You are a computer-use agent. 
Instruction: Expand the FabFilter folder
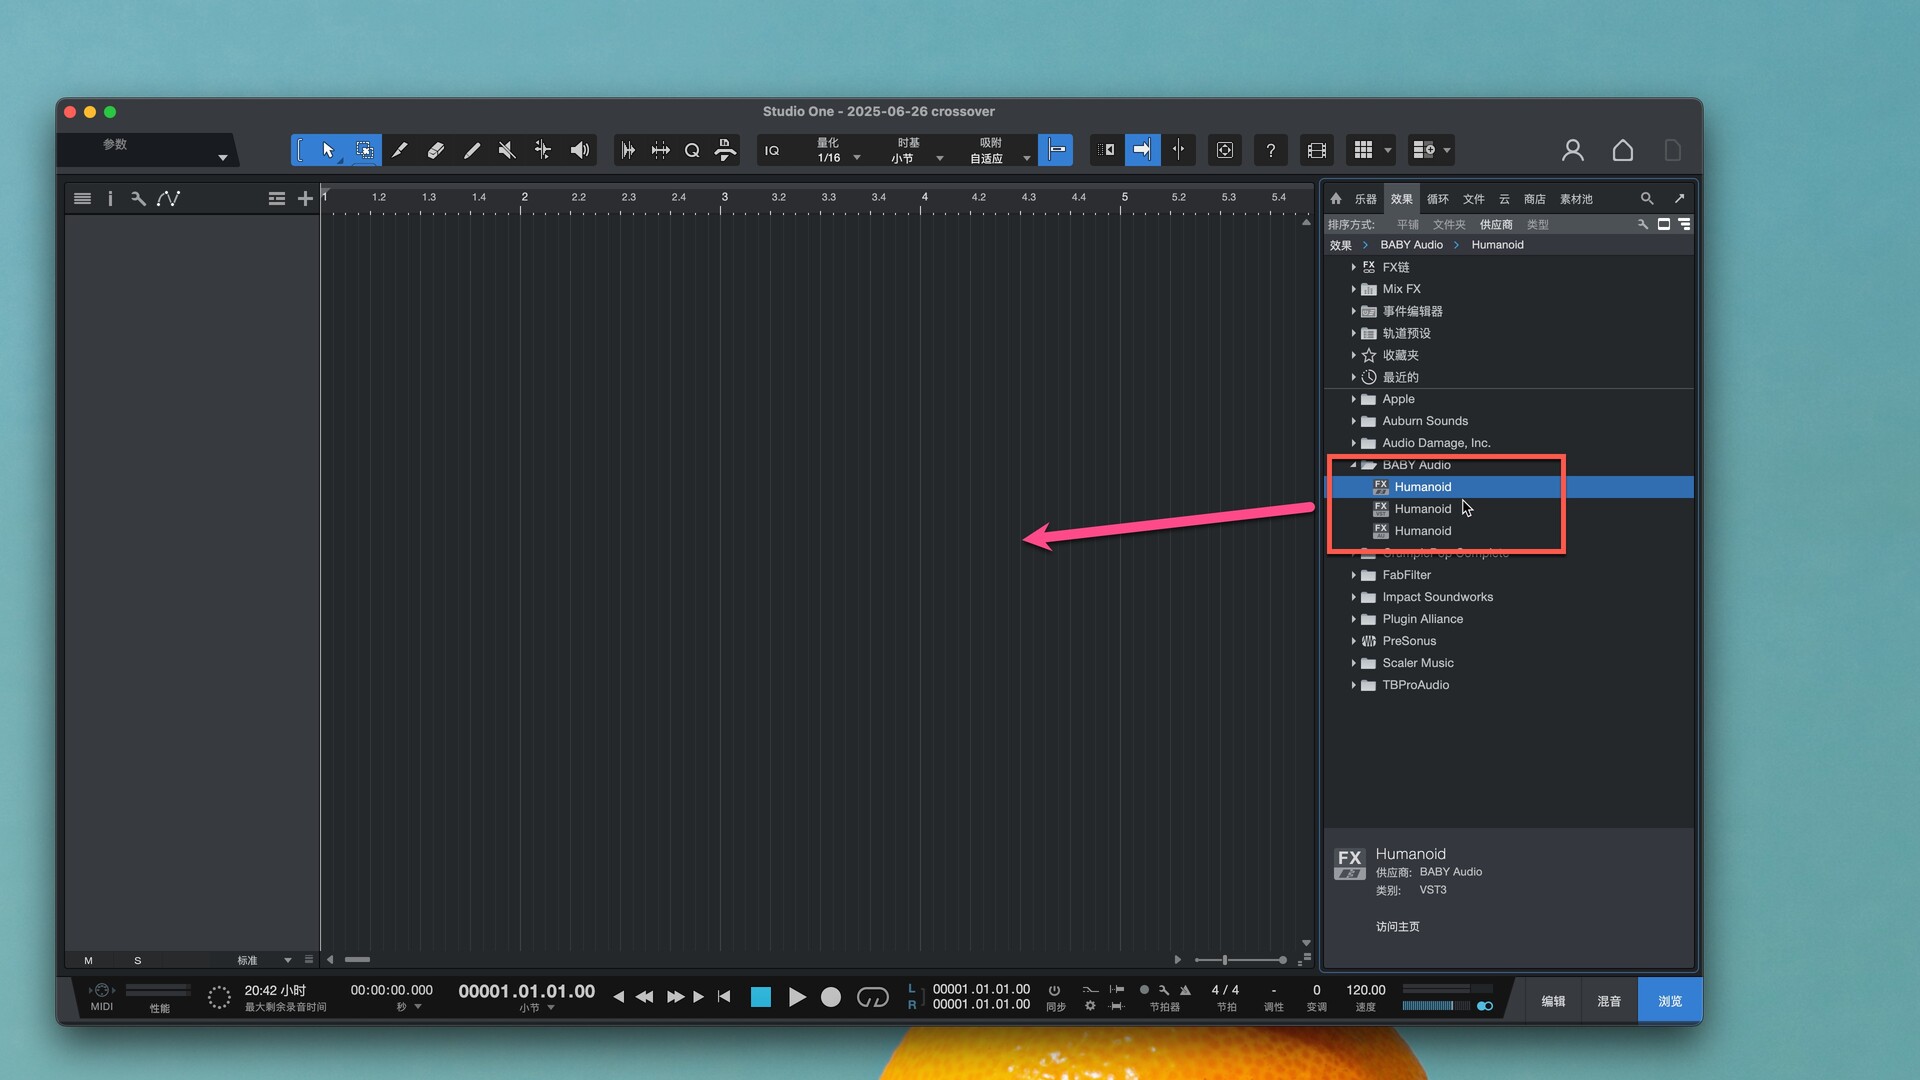(x=1353, y=575)
